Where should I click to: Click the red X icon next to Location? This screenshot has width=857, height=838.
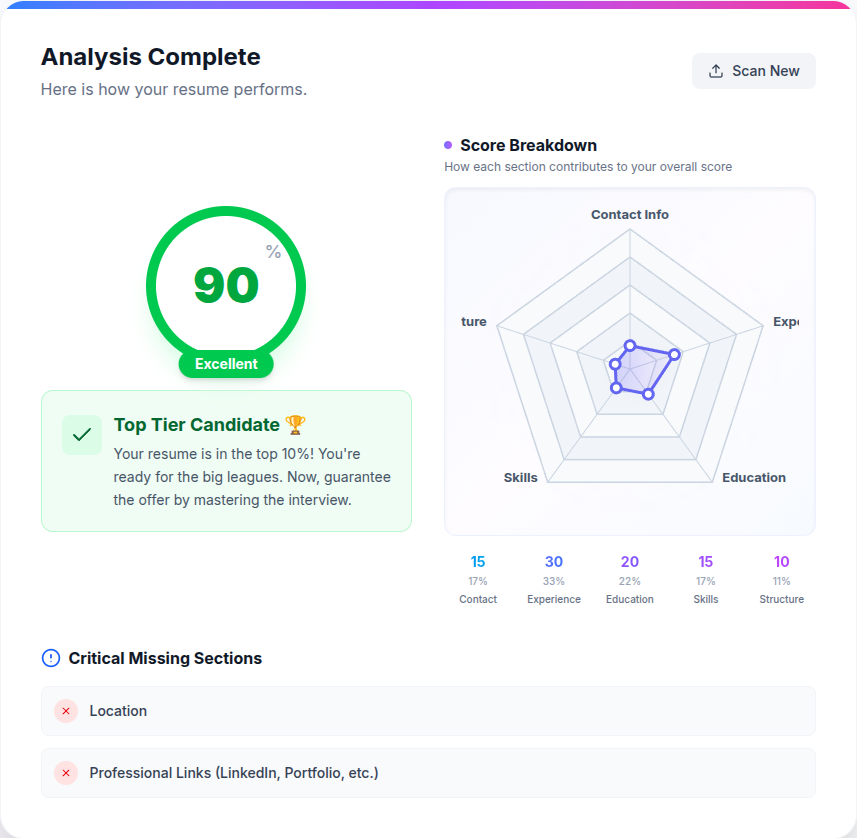coord(66,711)
